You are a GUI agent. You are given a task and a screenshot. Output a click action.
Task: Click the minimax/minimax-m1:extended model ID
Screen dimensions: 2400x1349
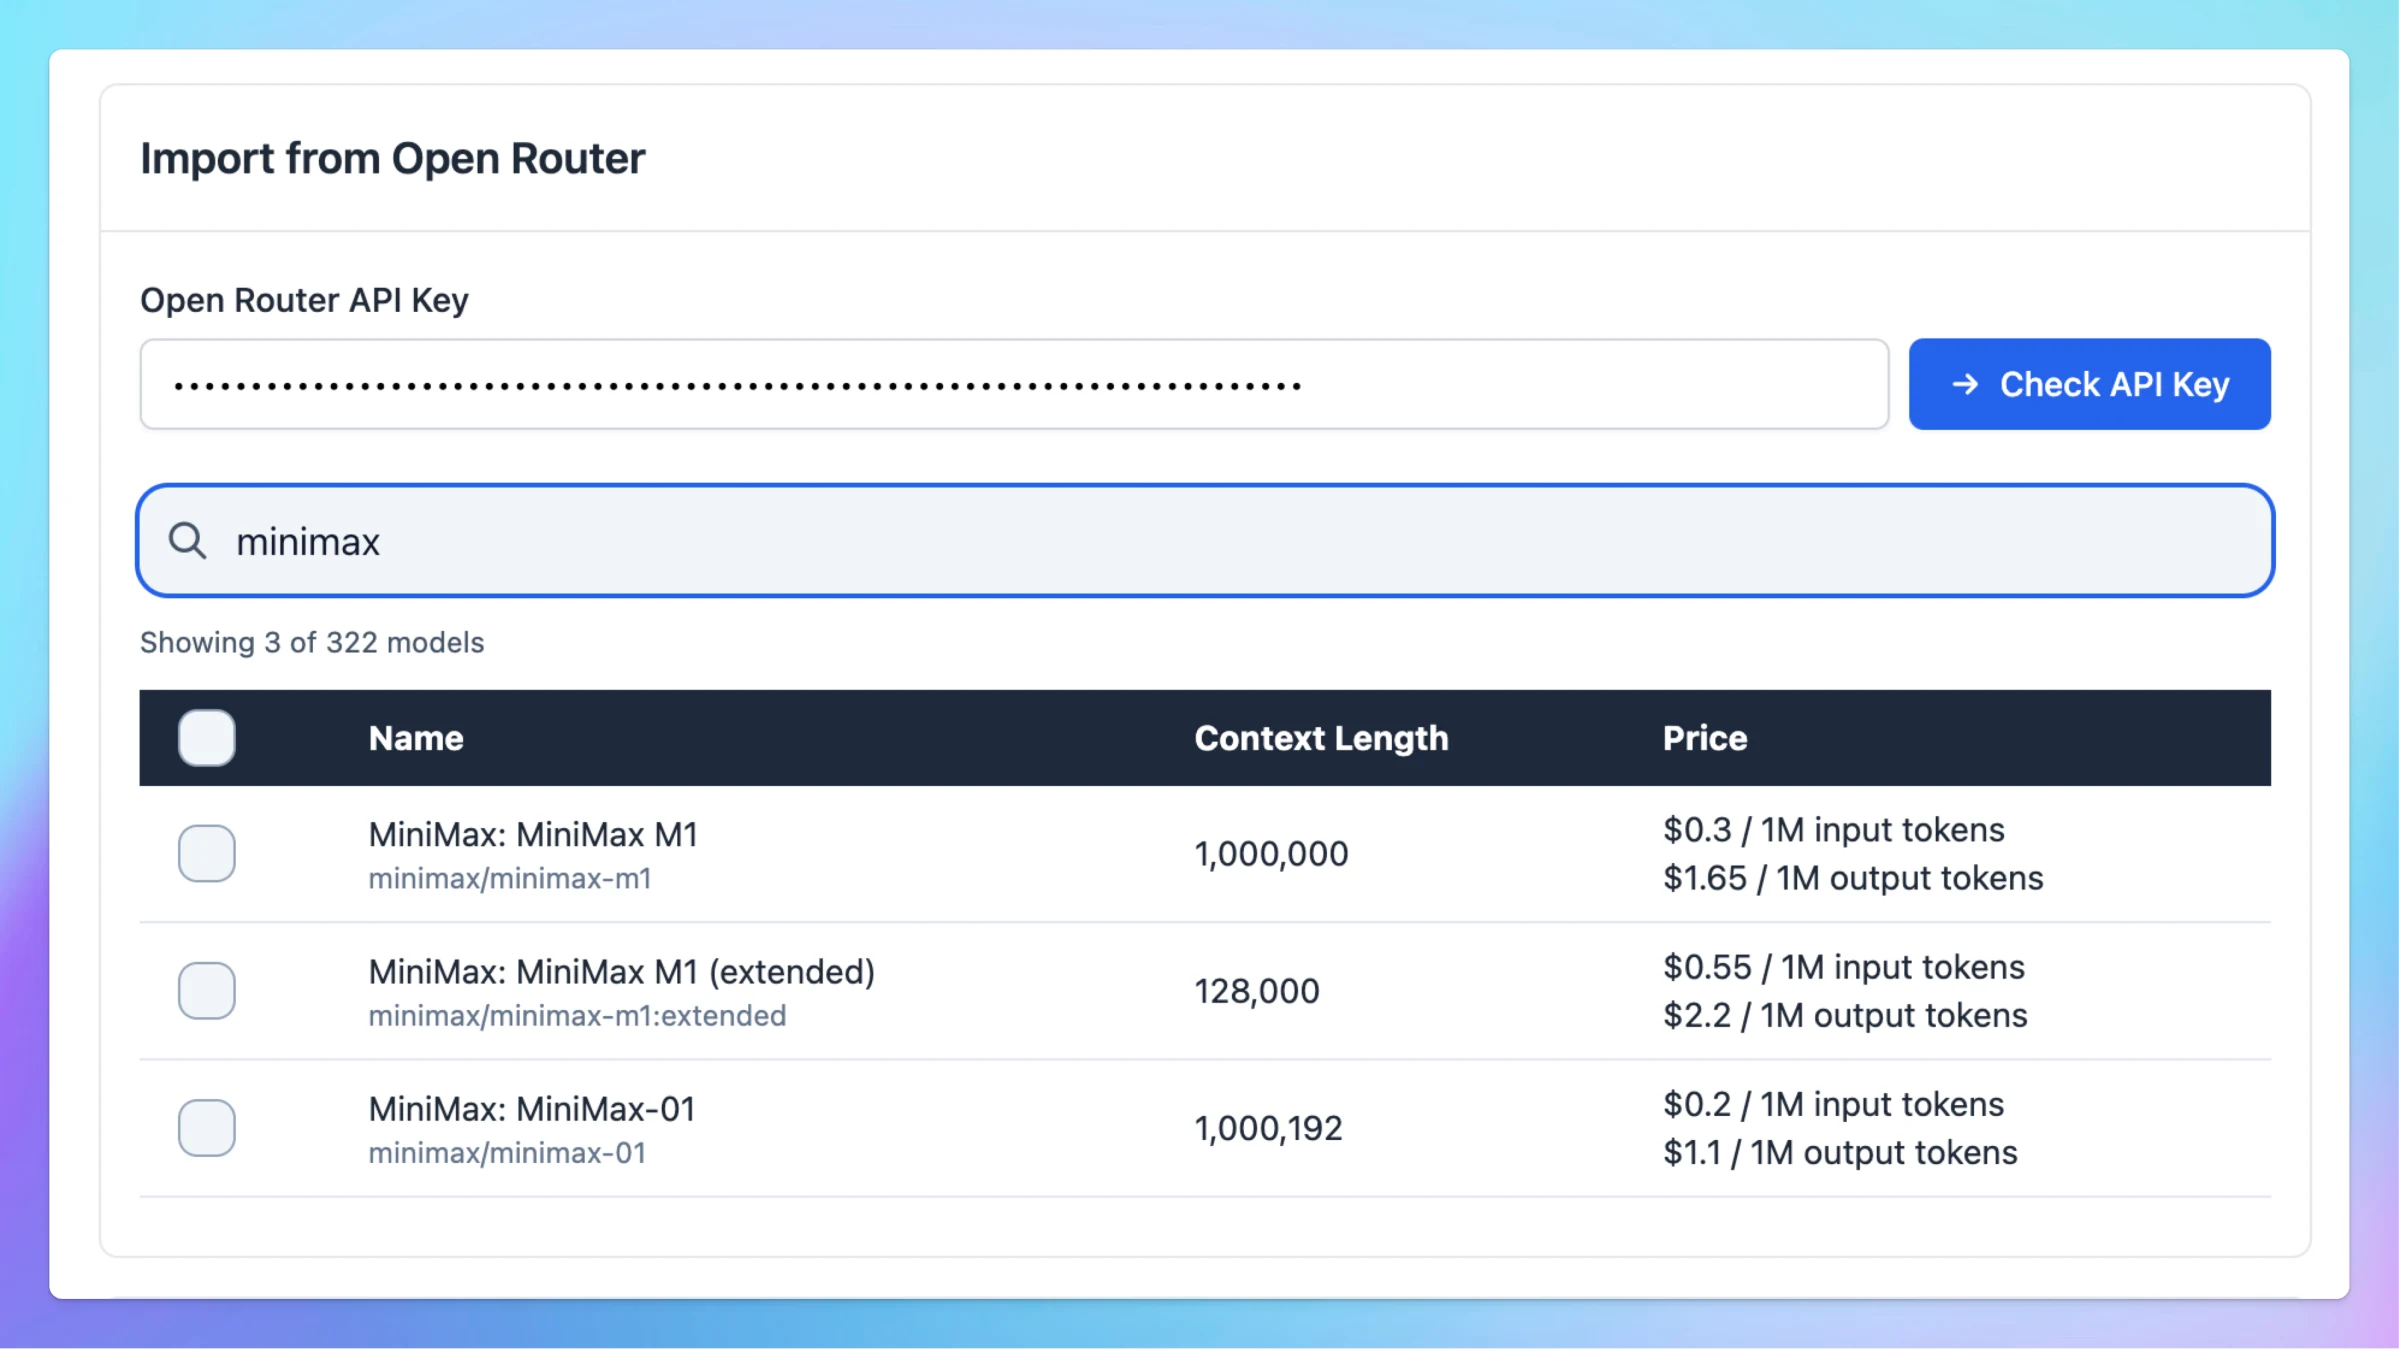click(577, 1015)
